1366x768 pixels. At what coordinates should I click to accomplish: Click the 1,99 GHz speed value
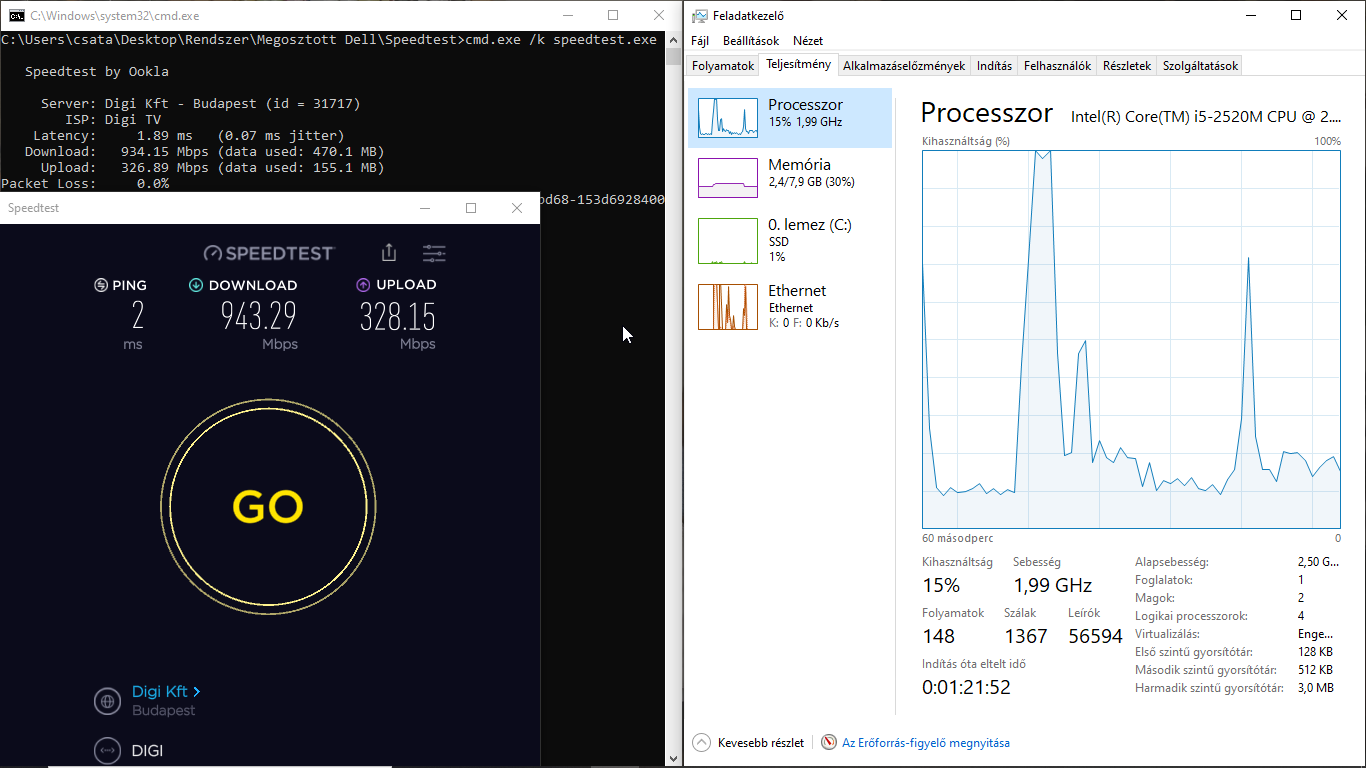click(1052, 585)
